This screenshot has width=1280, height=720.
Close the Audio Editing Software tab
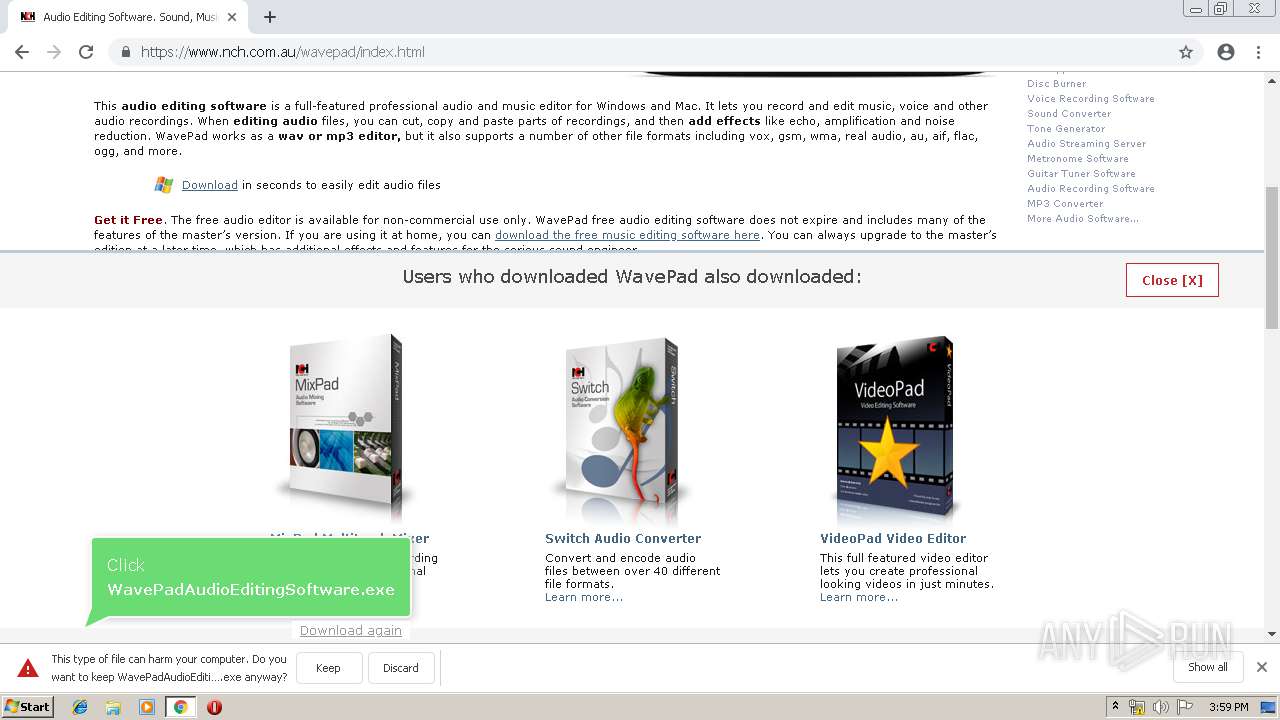tap(232, 17)
